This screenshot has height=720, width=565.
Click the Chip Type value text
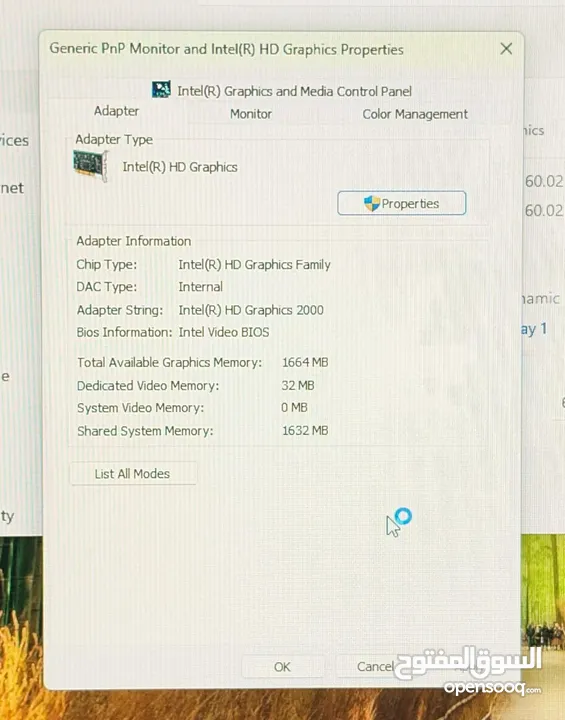click(254, 264)
